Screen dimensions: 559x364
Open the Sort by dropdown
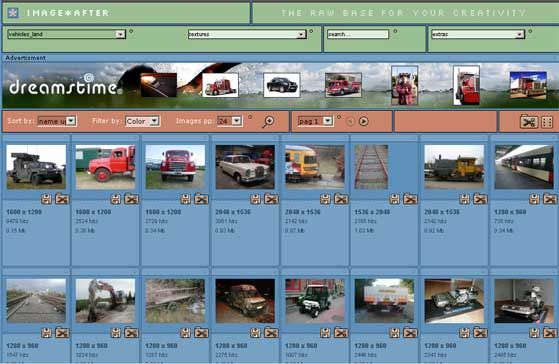point(57,121)
